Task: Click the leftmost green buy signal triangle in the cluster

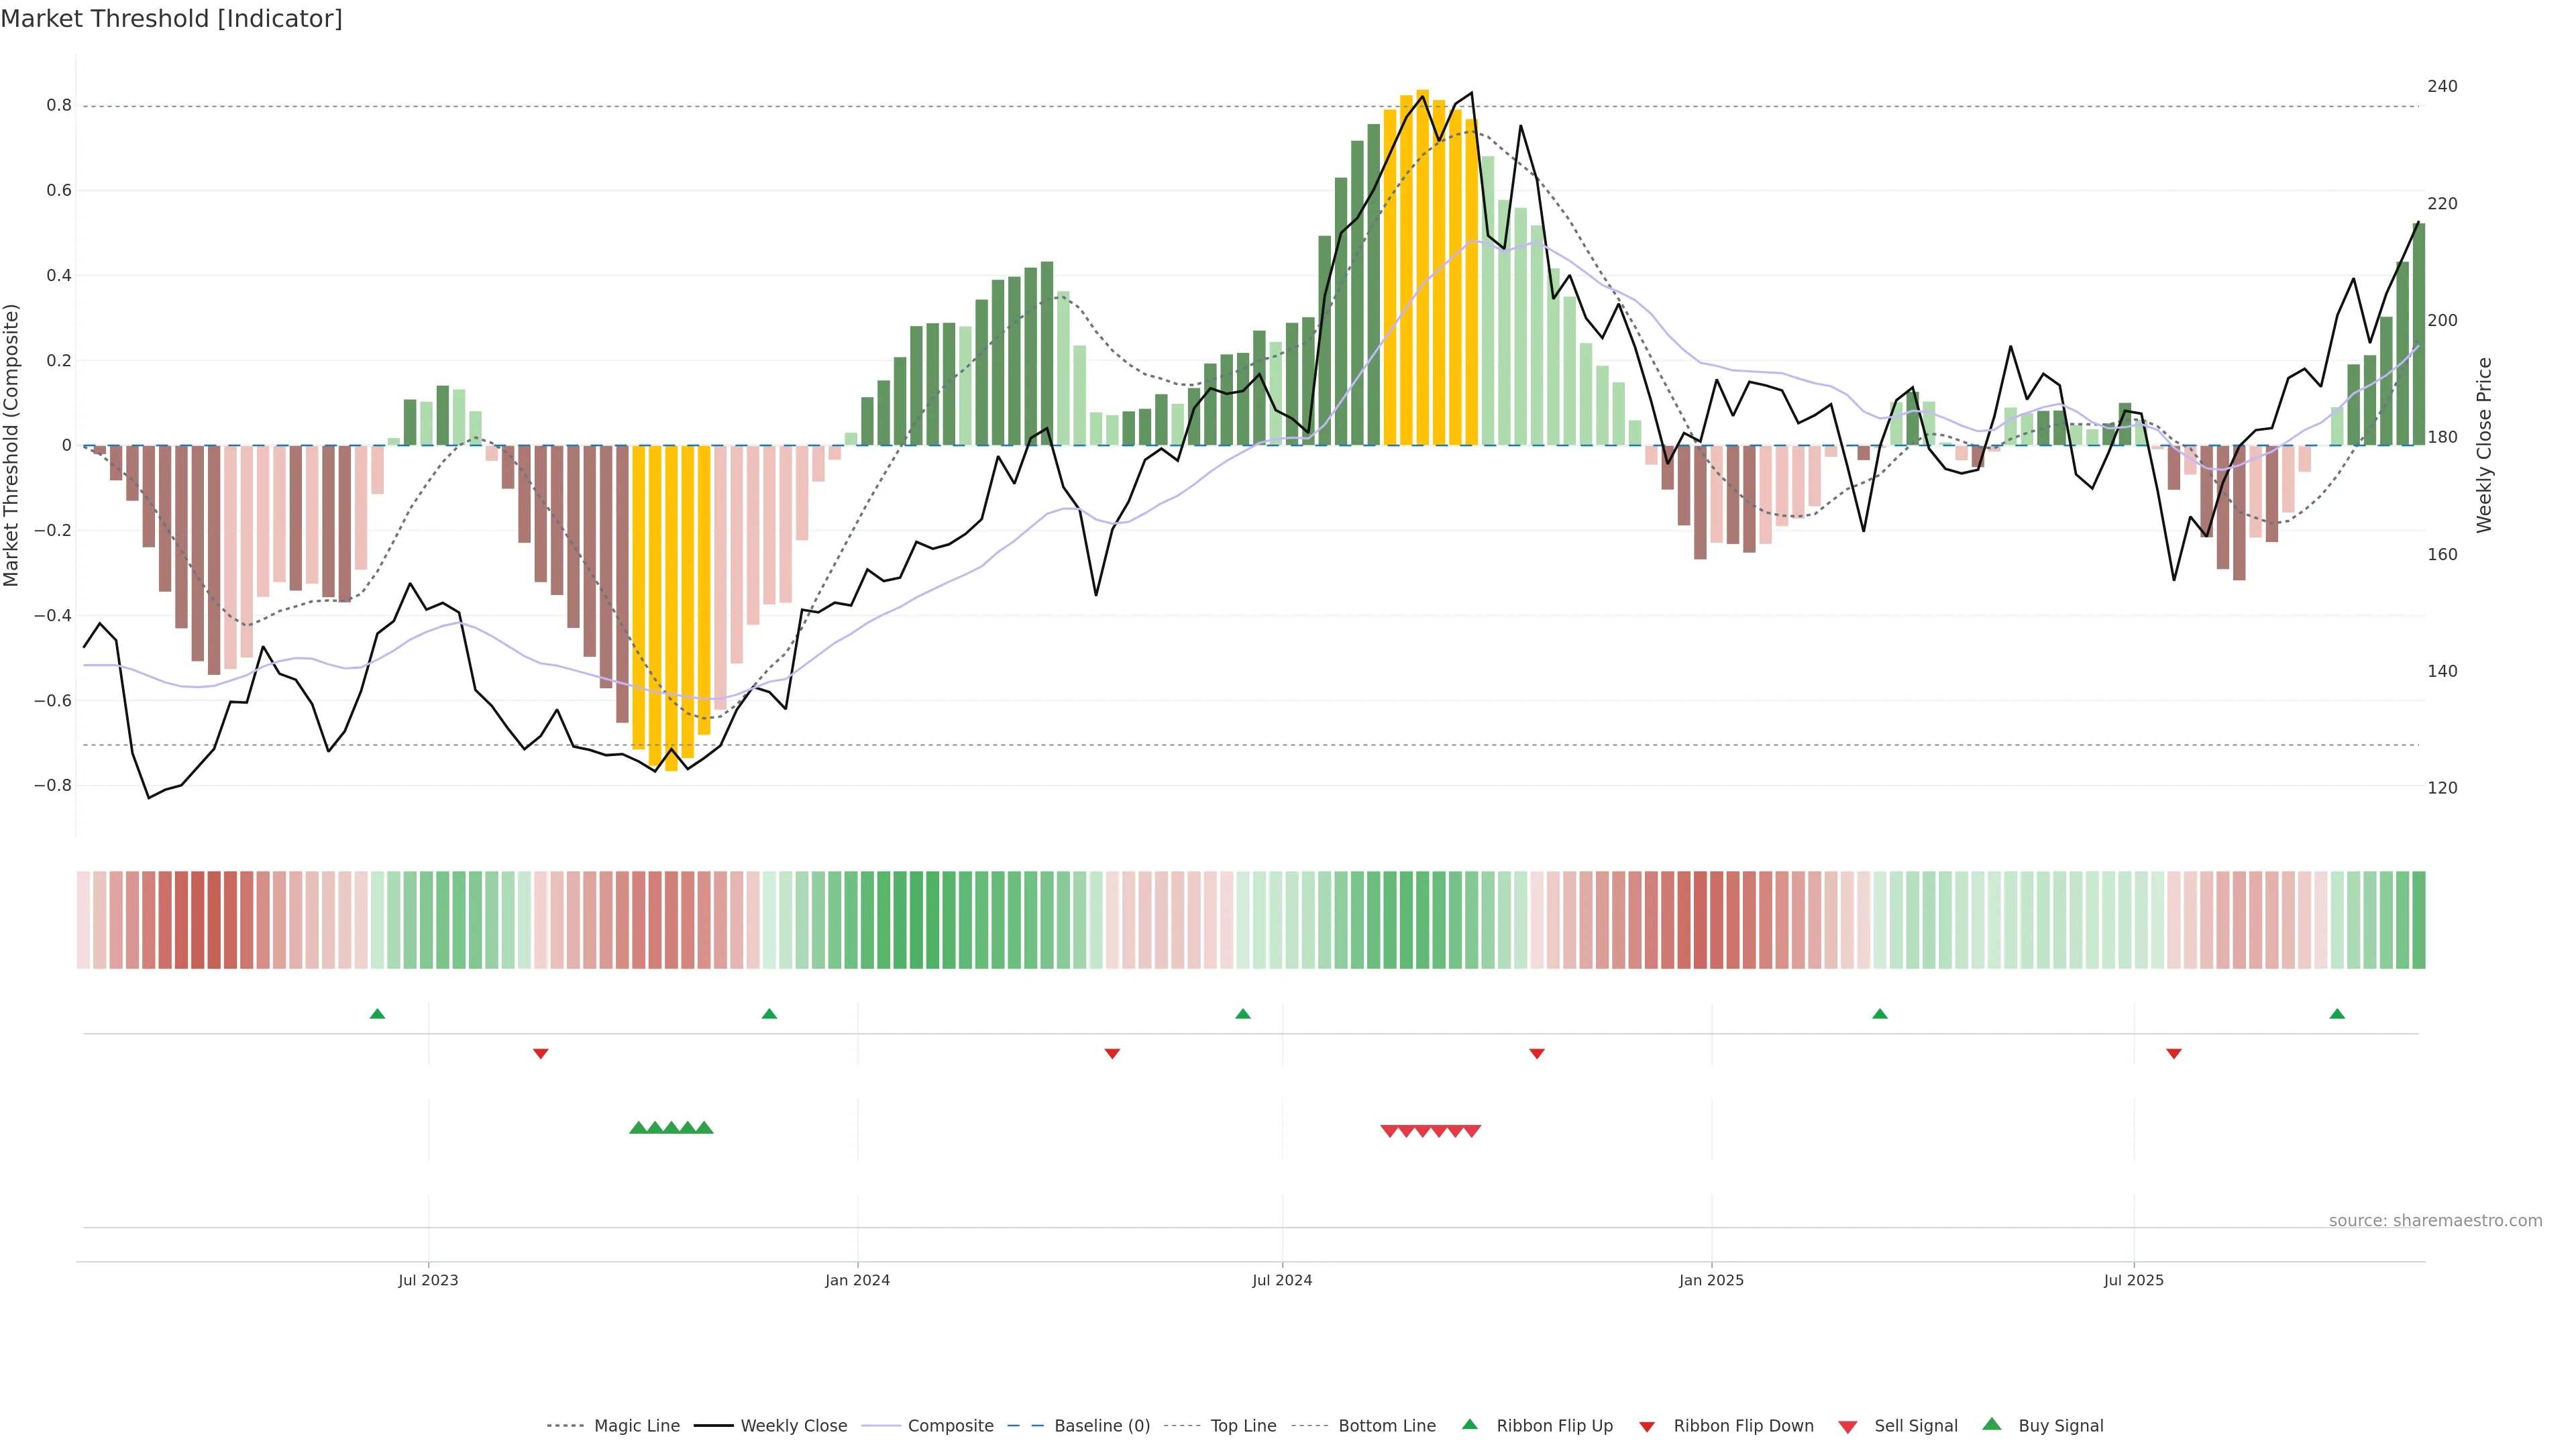Action: pos(638,1128)
